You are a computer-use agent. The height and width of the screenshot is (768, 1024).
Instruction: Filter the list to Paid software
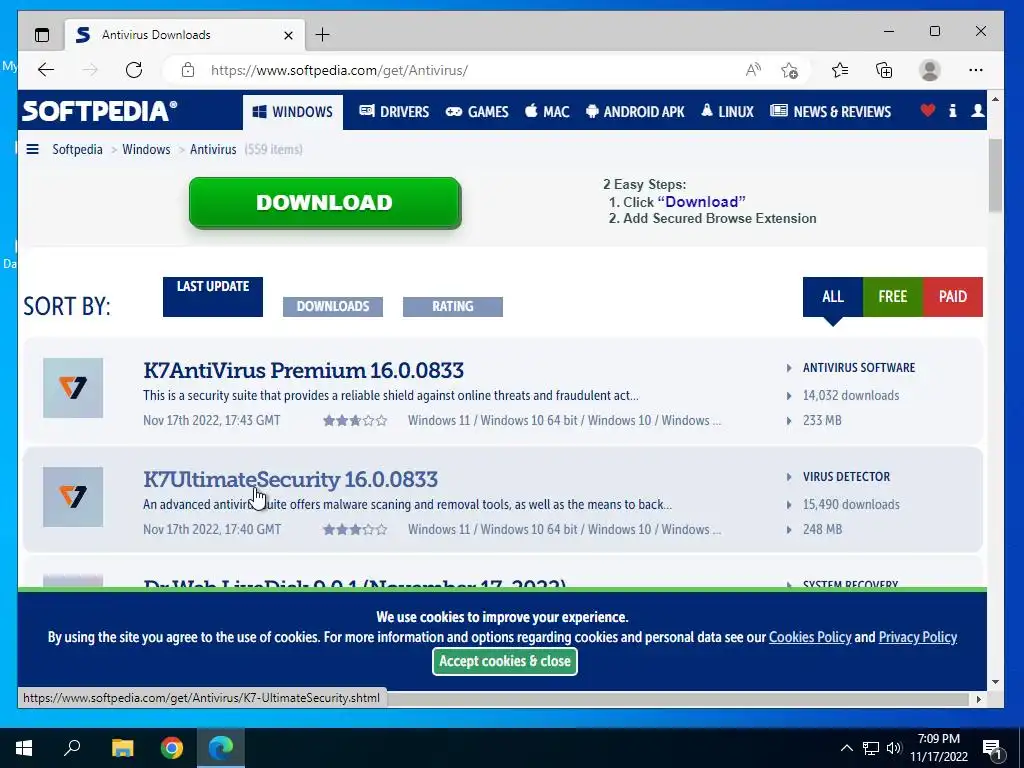(x=953, y=296)
